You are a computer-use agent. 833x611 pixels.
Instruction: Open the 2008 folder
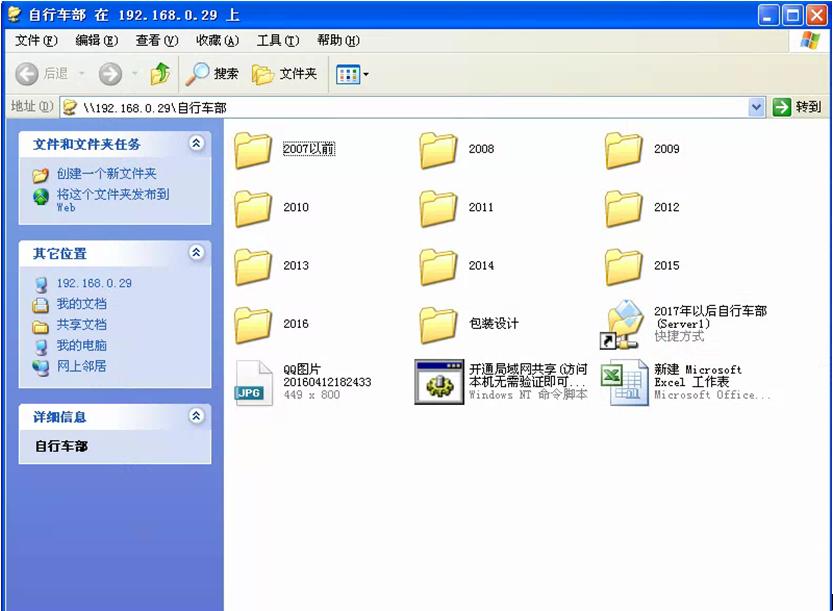tap(437, 150)
